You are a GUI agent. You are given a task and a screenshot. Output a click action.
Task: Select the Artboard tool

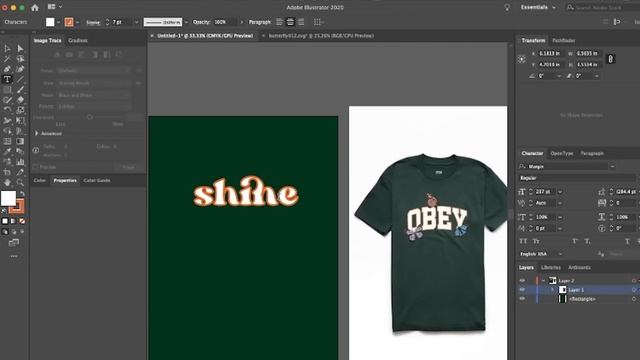coord(7,172)
